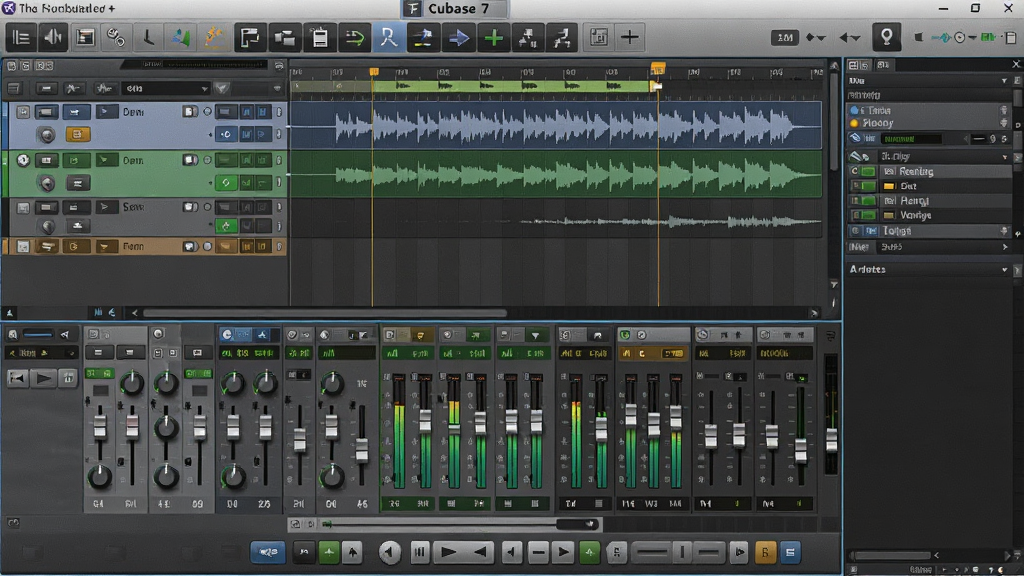Click the orange sparkle toolbar icon
Image resolution: width=1024 pixels, height=576 pixels.
214,37
